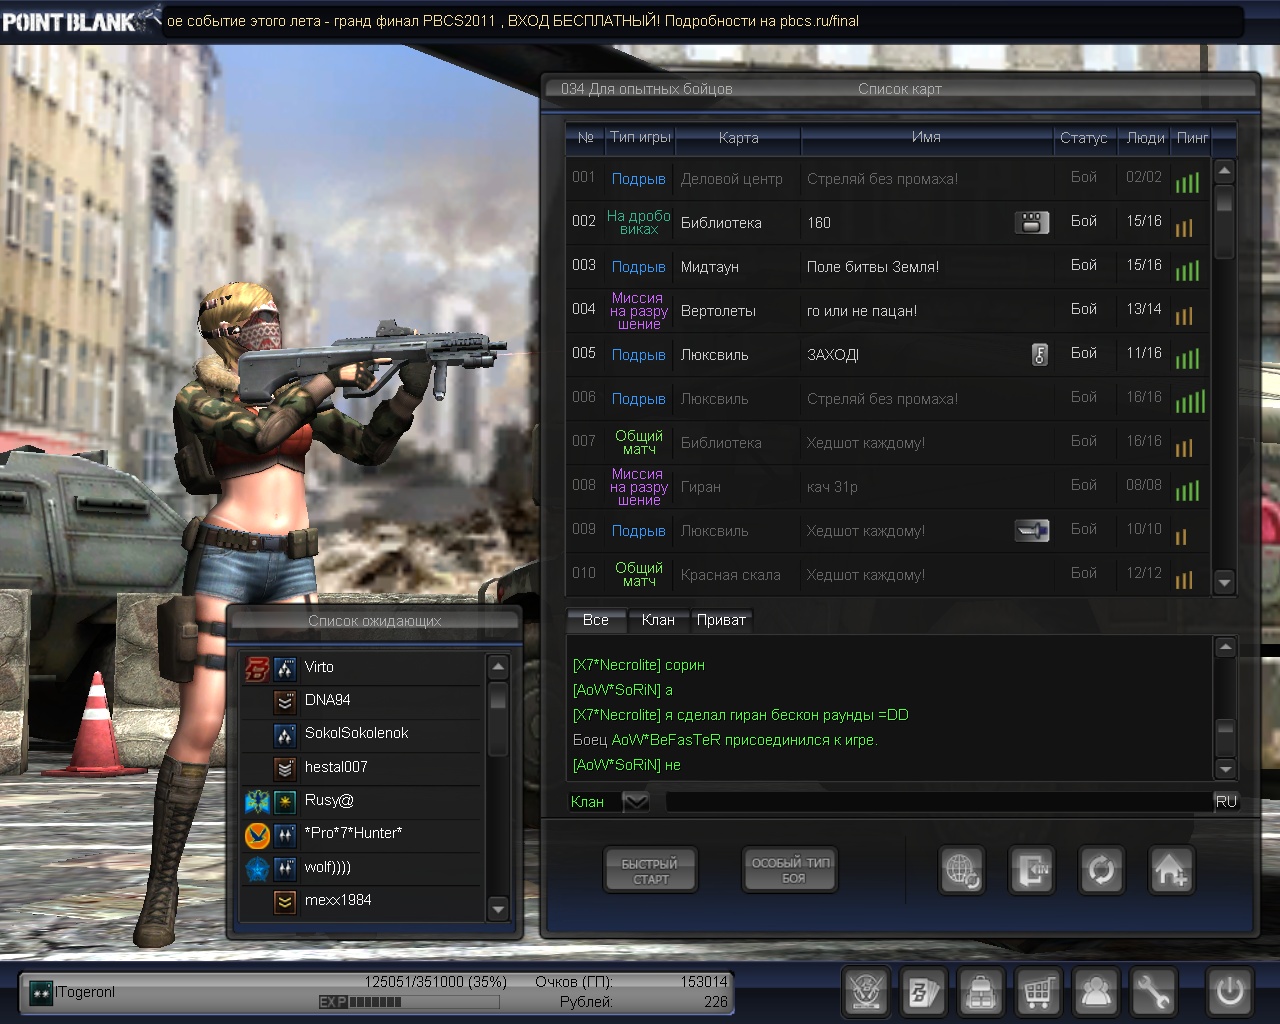Click Rusy@'s blue clan emblem
The width and height of the screenshot is (1280, 1024).
257,801
